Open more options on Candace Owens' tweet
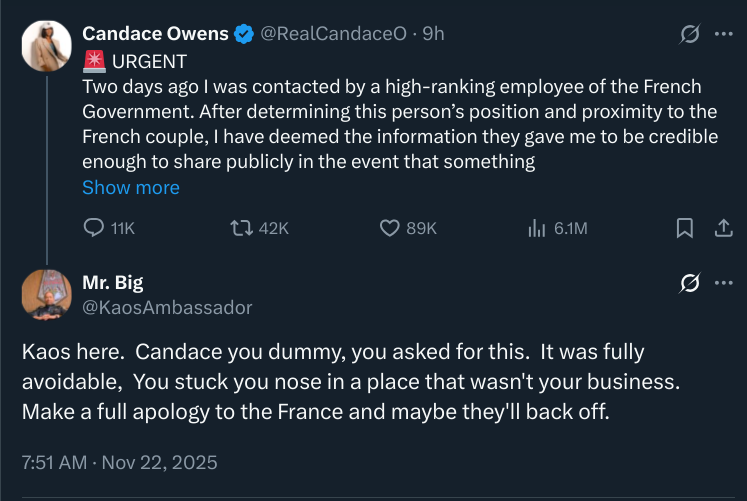This screenshot has width=747, height=501. [x=724, y=34]
